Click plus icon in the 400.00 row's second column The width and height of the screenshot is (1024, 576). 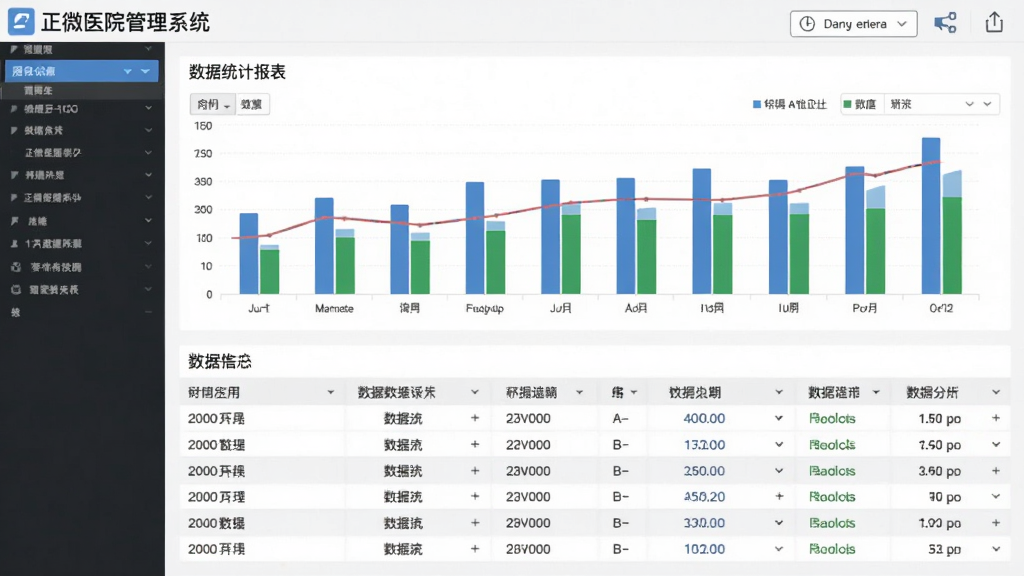475,418
